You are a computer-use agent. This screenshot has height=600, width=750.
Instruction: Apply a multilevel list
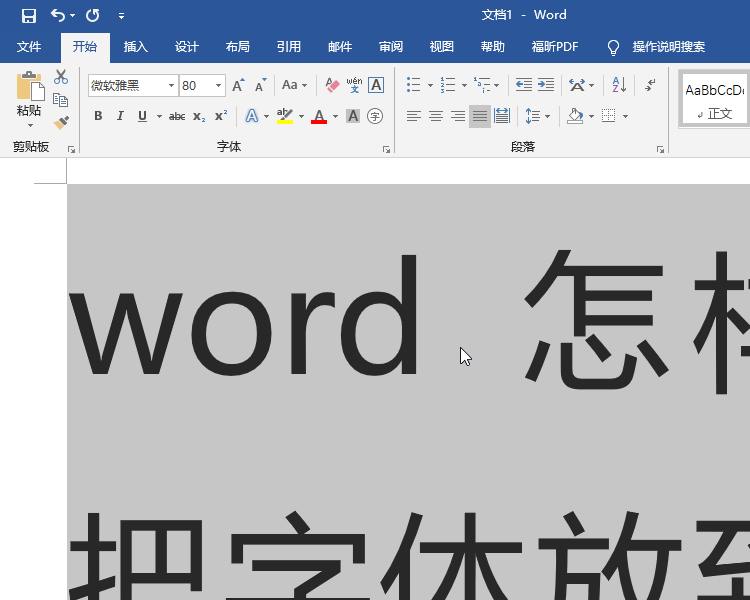pos(482,85)
